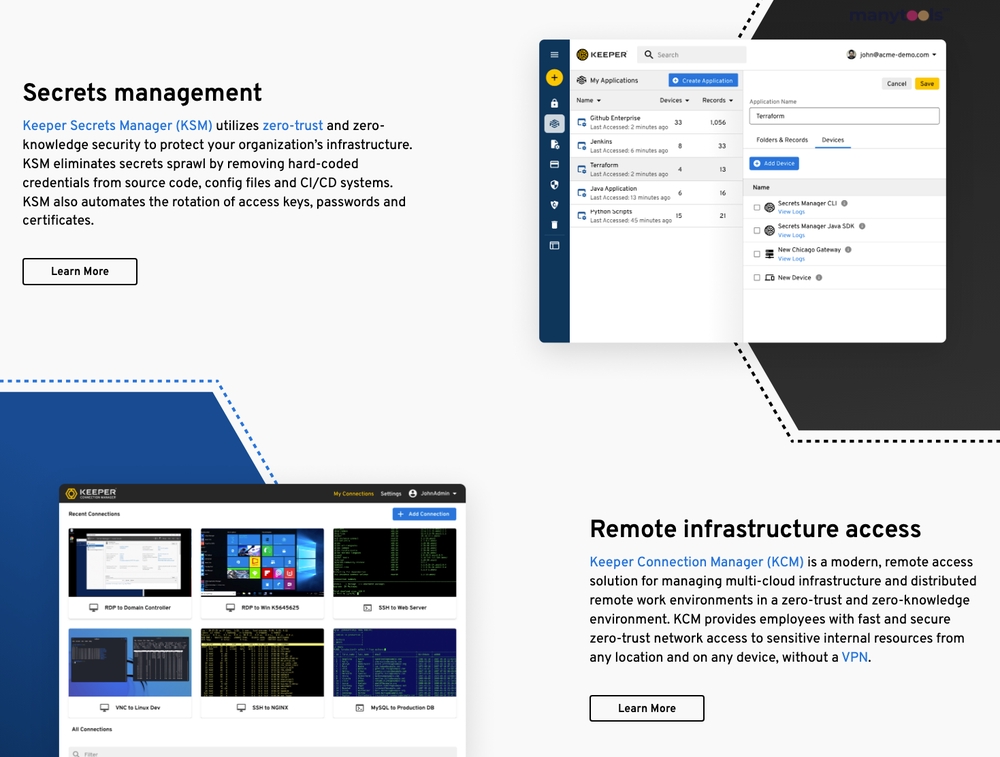Follow the Keeper Secrets Manager (KSM) link
Viewport: 1000px width, 757px height.
117,126
